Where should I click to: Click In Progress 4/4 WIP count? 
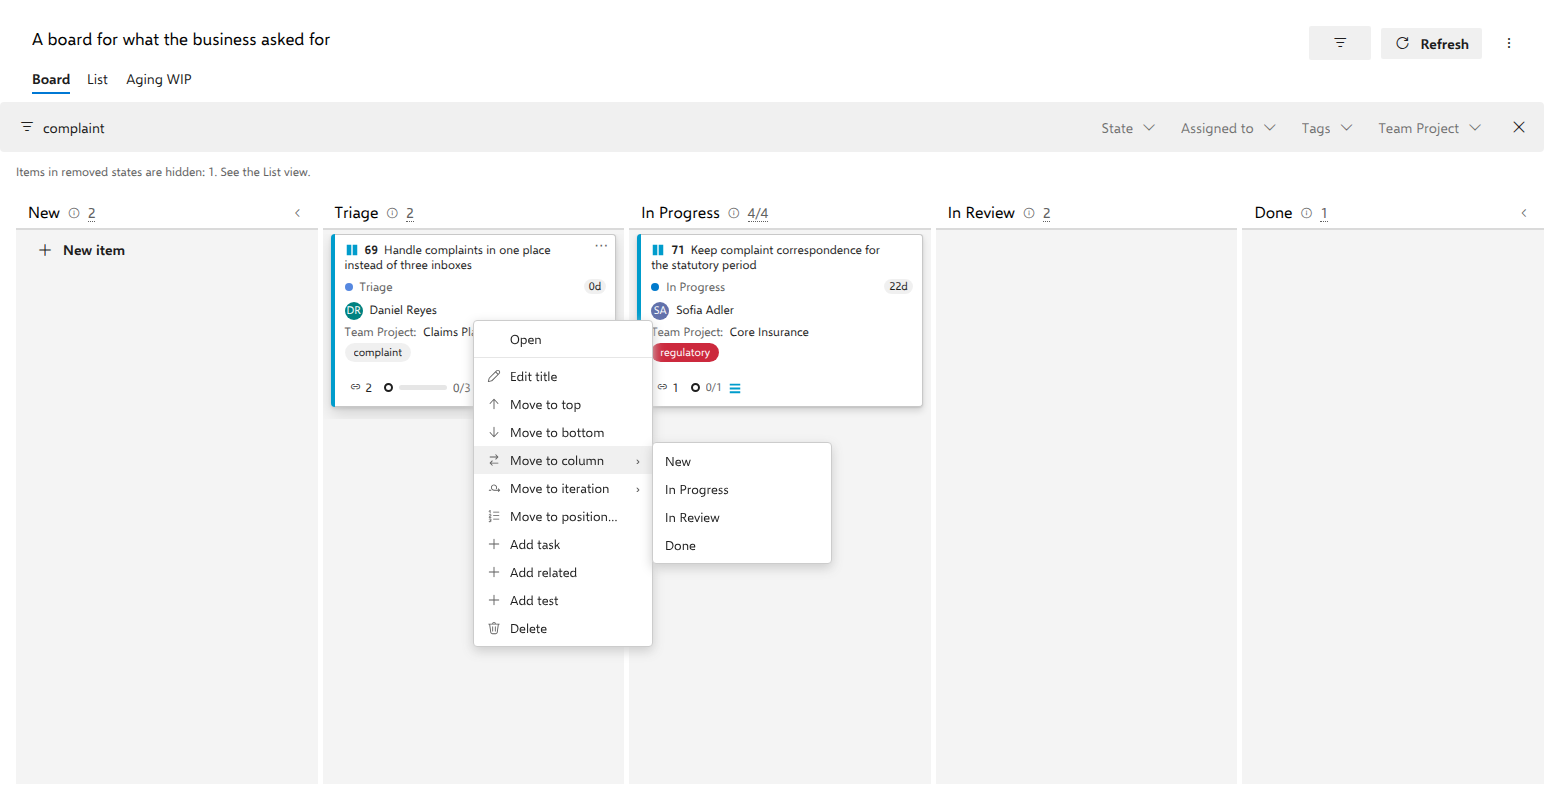[x=758, y=213]
